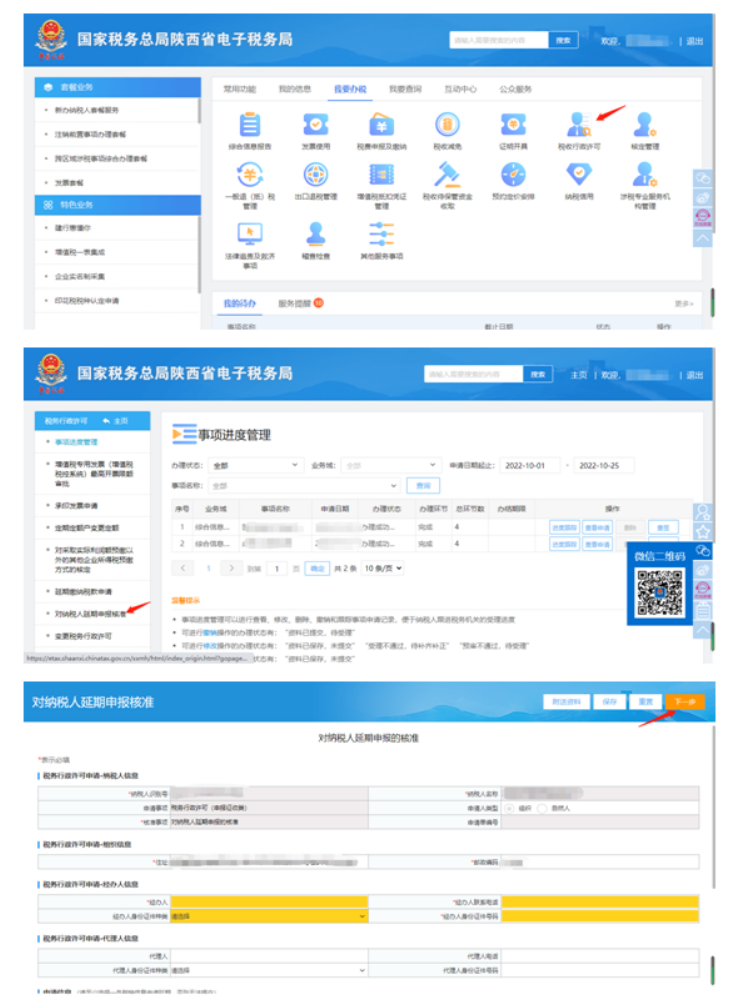Open 事项名称 dropdown

tap(304, 485)
